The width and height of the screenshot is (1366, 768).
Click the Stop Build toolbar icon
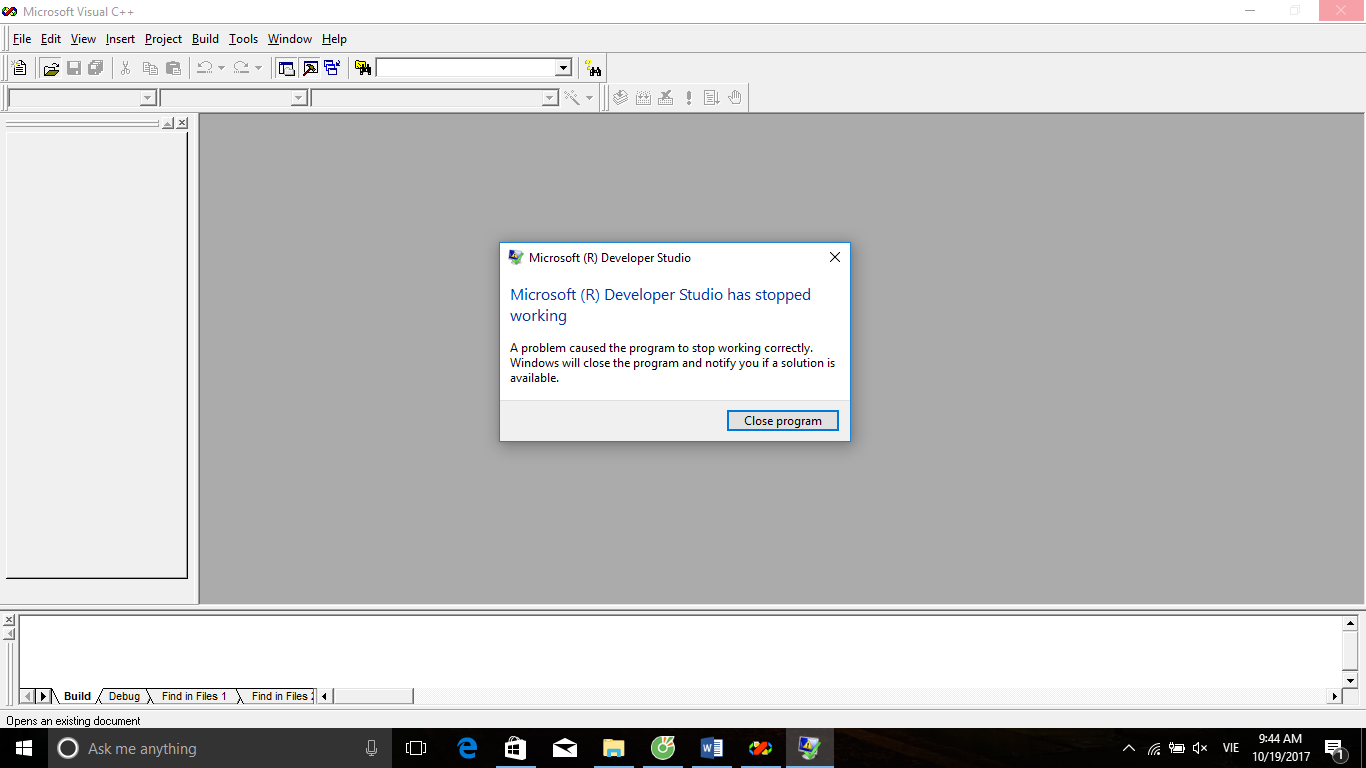tap(666, 98)
